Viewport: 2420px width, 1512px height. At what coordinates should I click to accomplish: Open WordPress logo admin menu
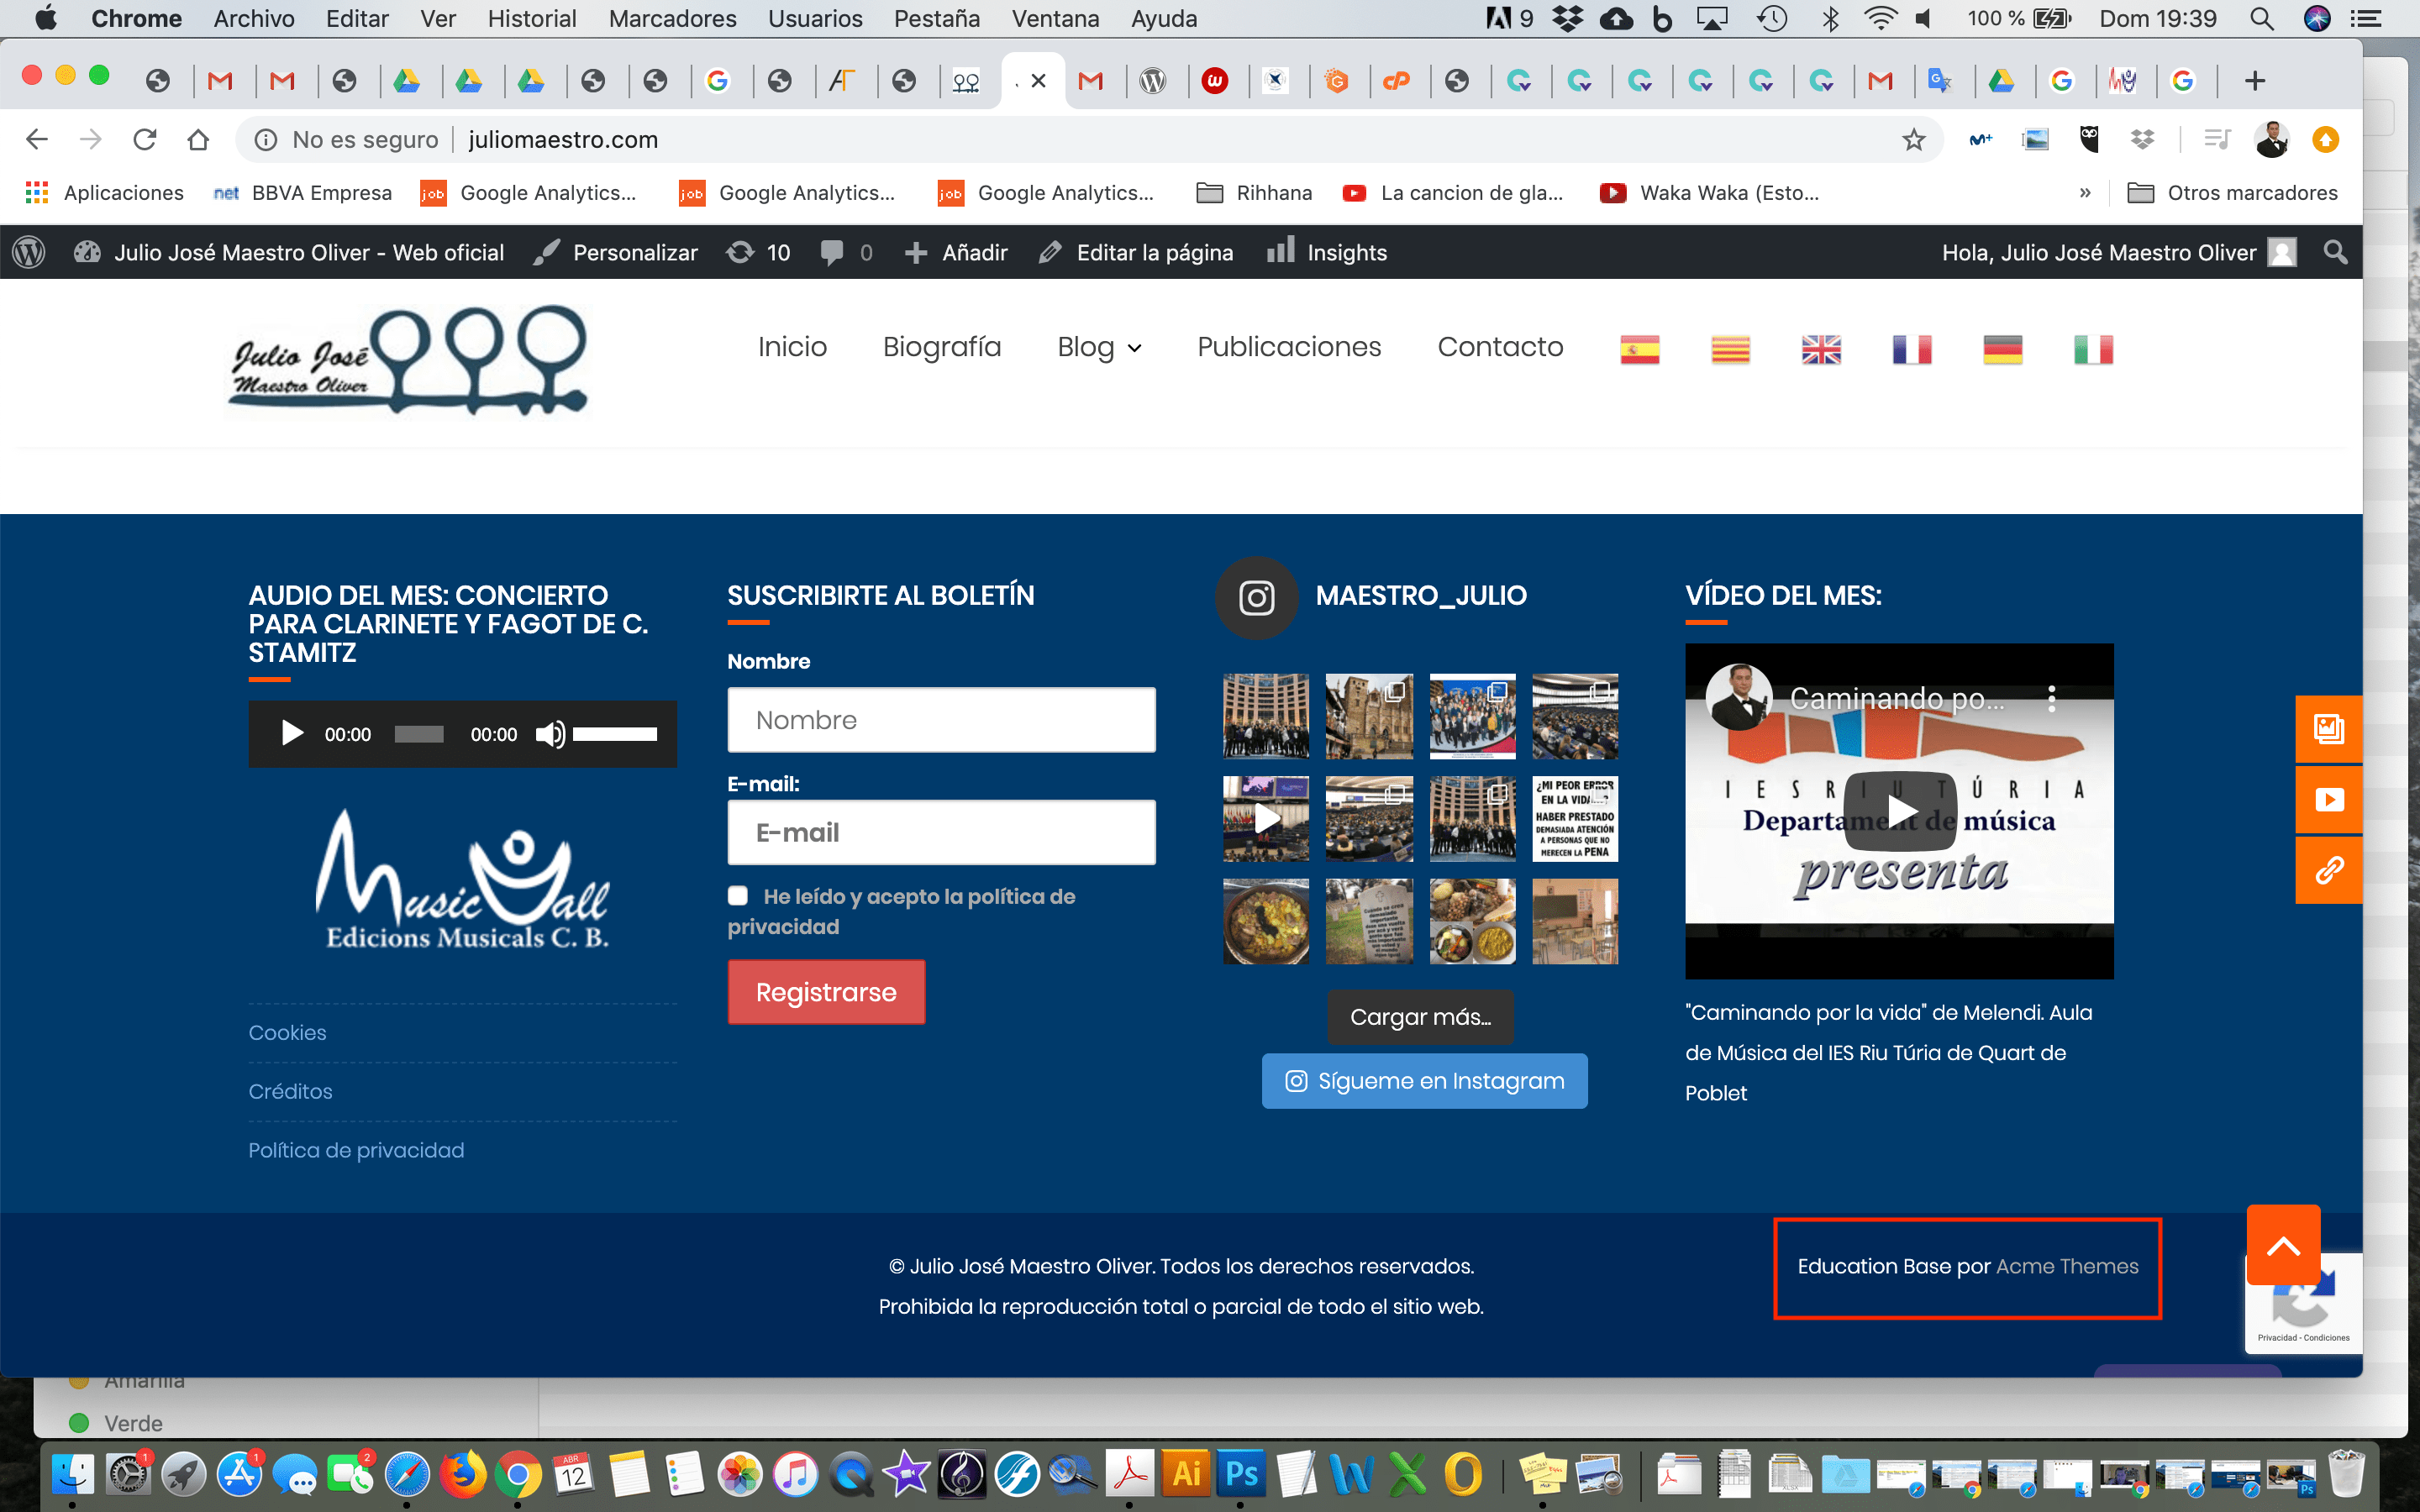point(29,252)
